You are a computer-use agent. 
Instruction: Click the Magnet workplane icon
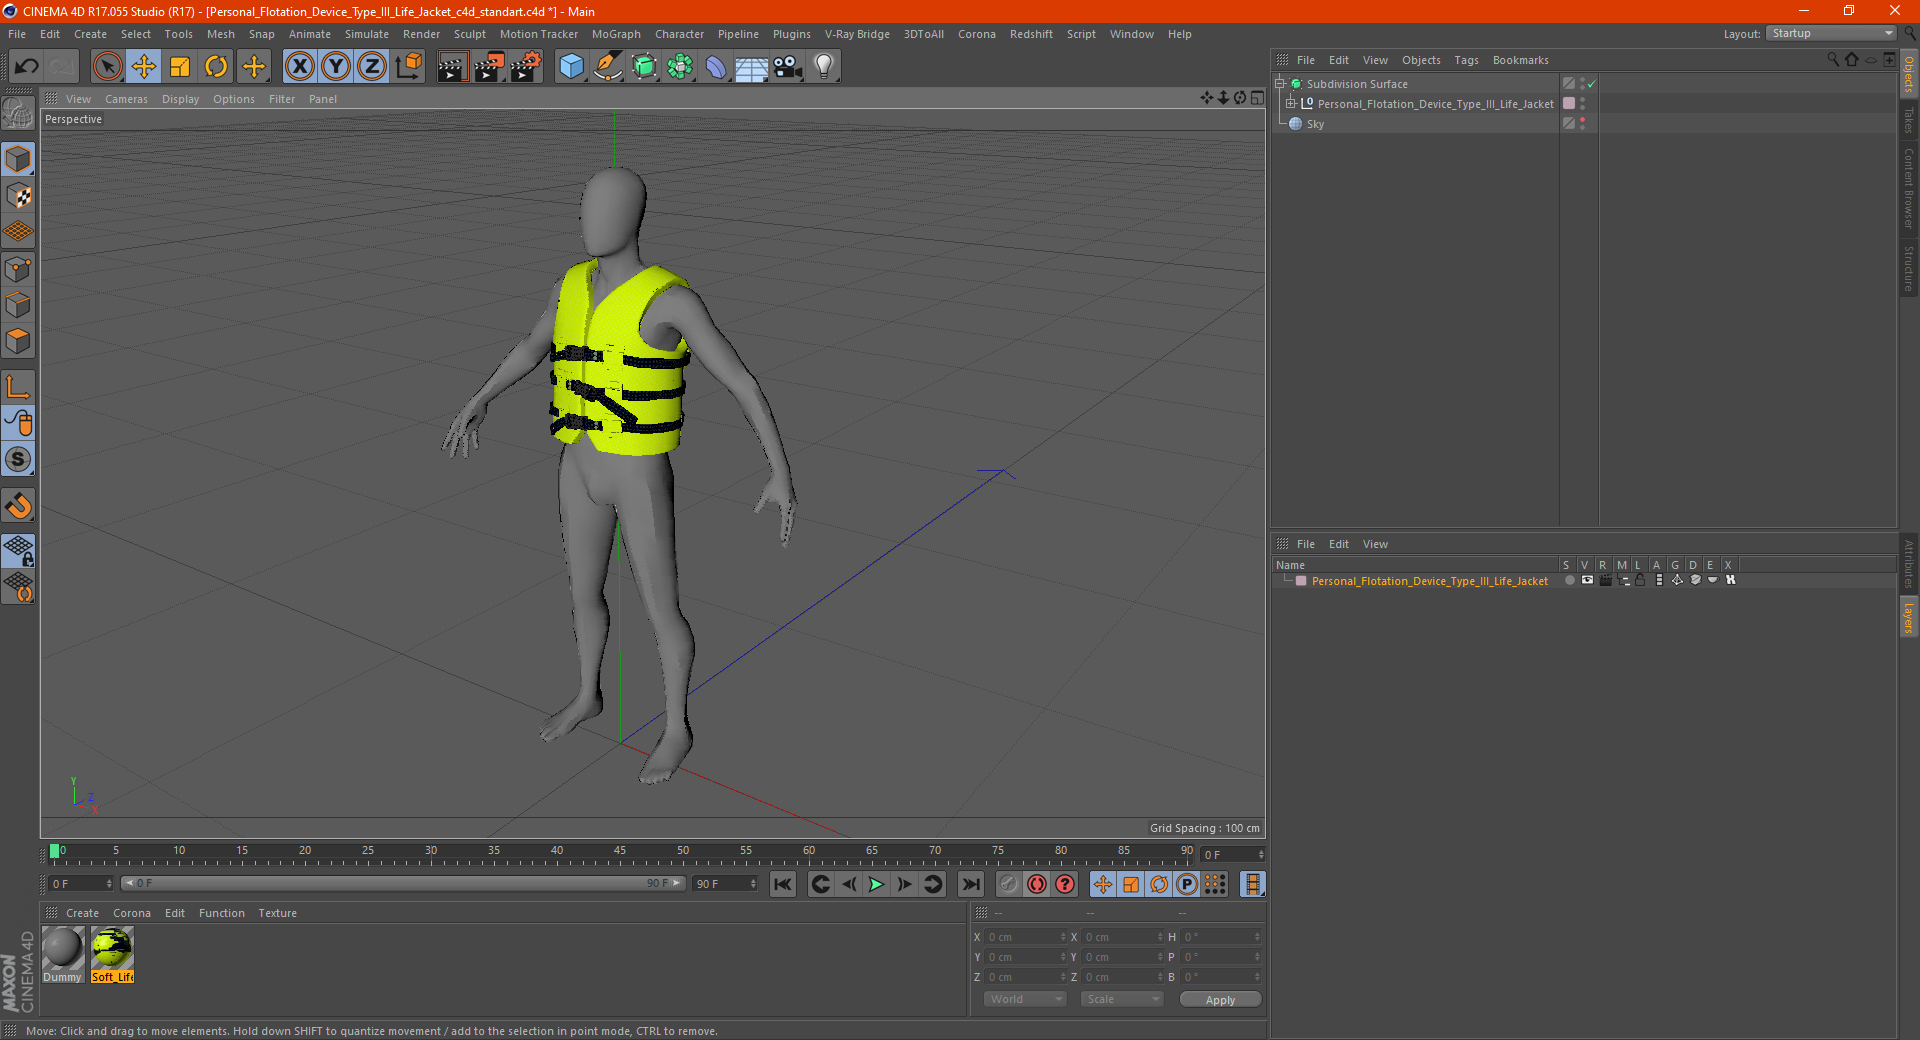click(18, 507)
